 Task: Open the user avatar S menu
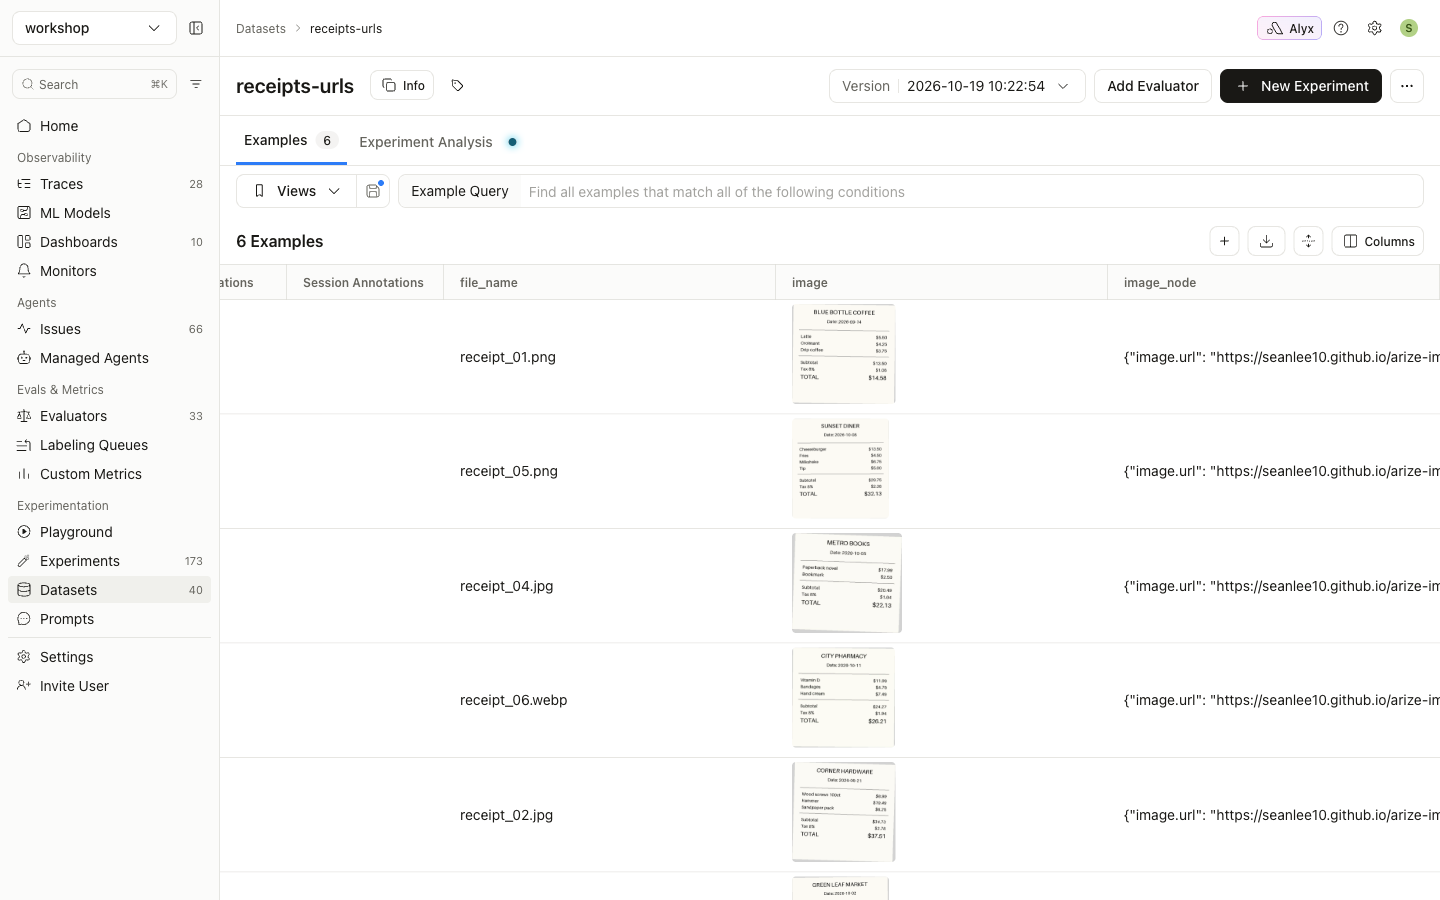(1409, 28)
